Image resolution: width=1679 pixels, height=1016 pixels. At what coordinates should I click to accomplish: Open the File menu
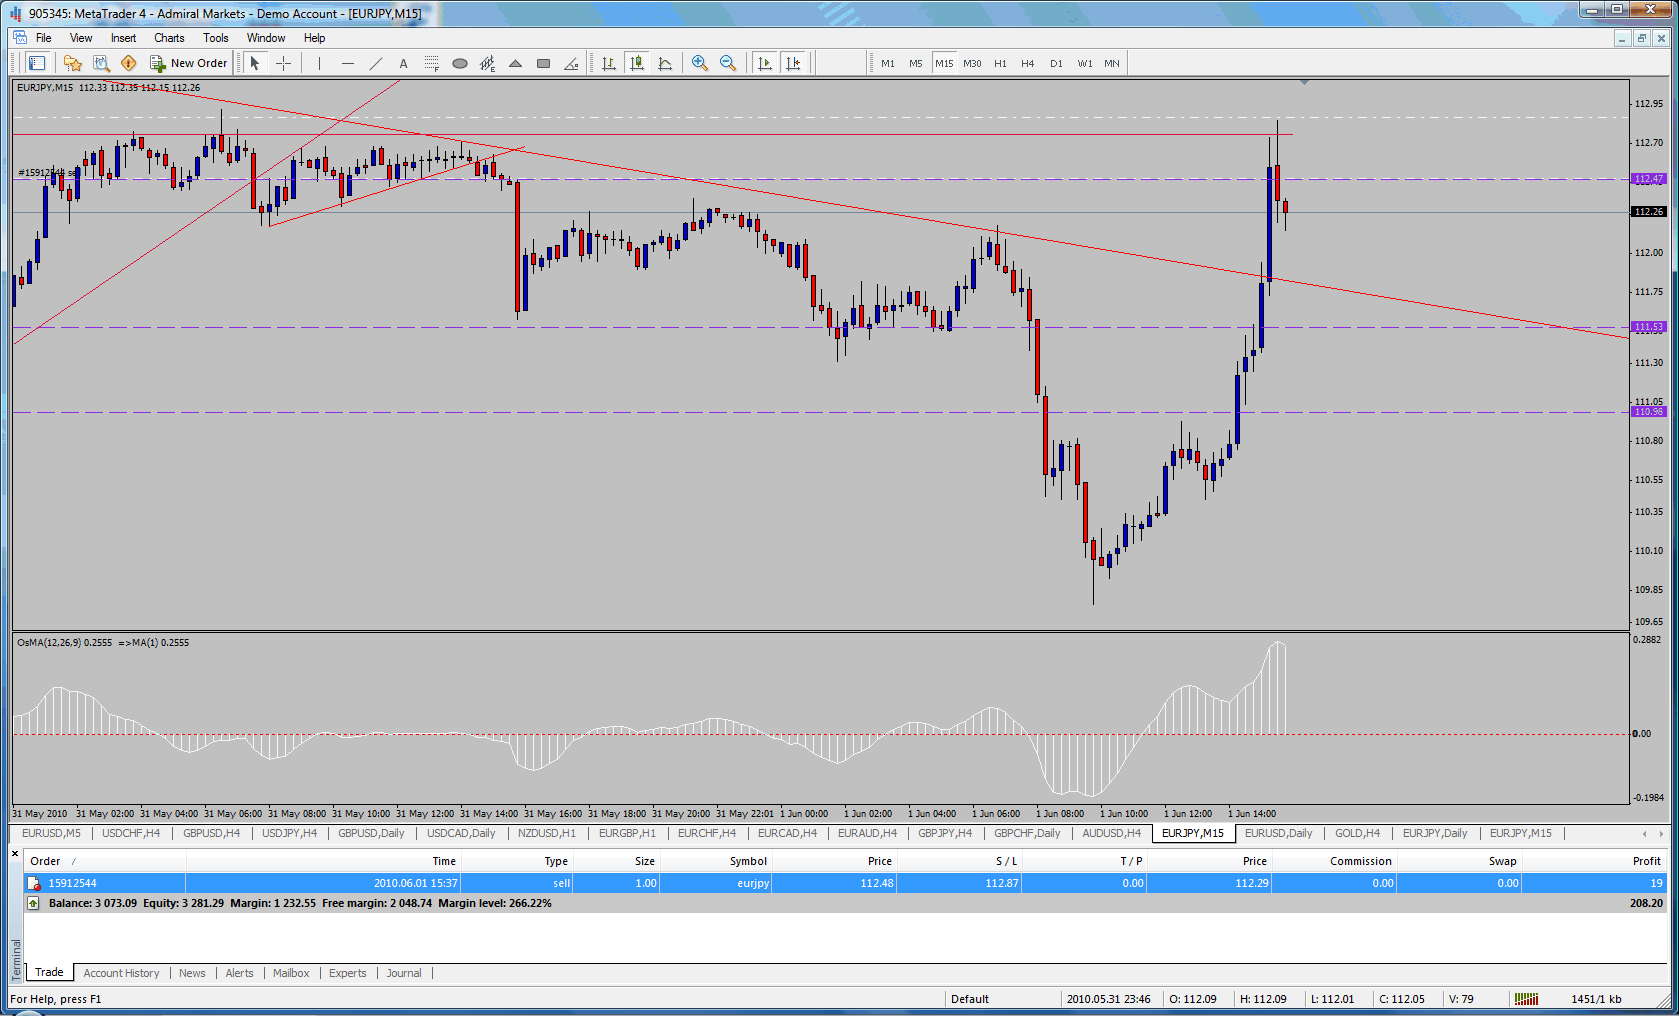click(x=44, y=38)
